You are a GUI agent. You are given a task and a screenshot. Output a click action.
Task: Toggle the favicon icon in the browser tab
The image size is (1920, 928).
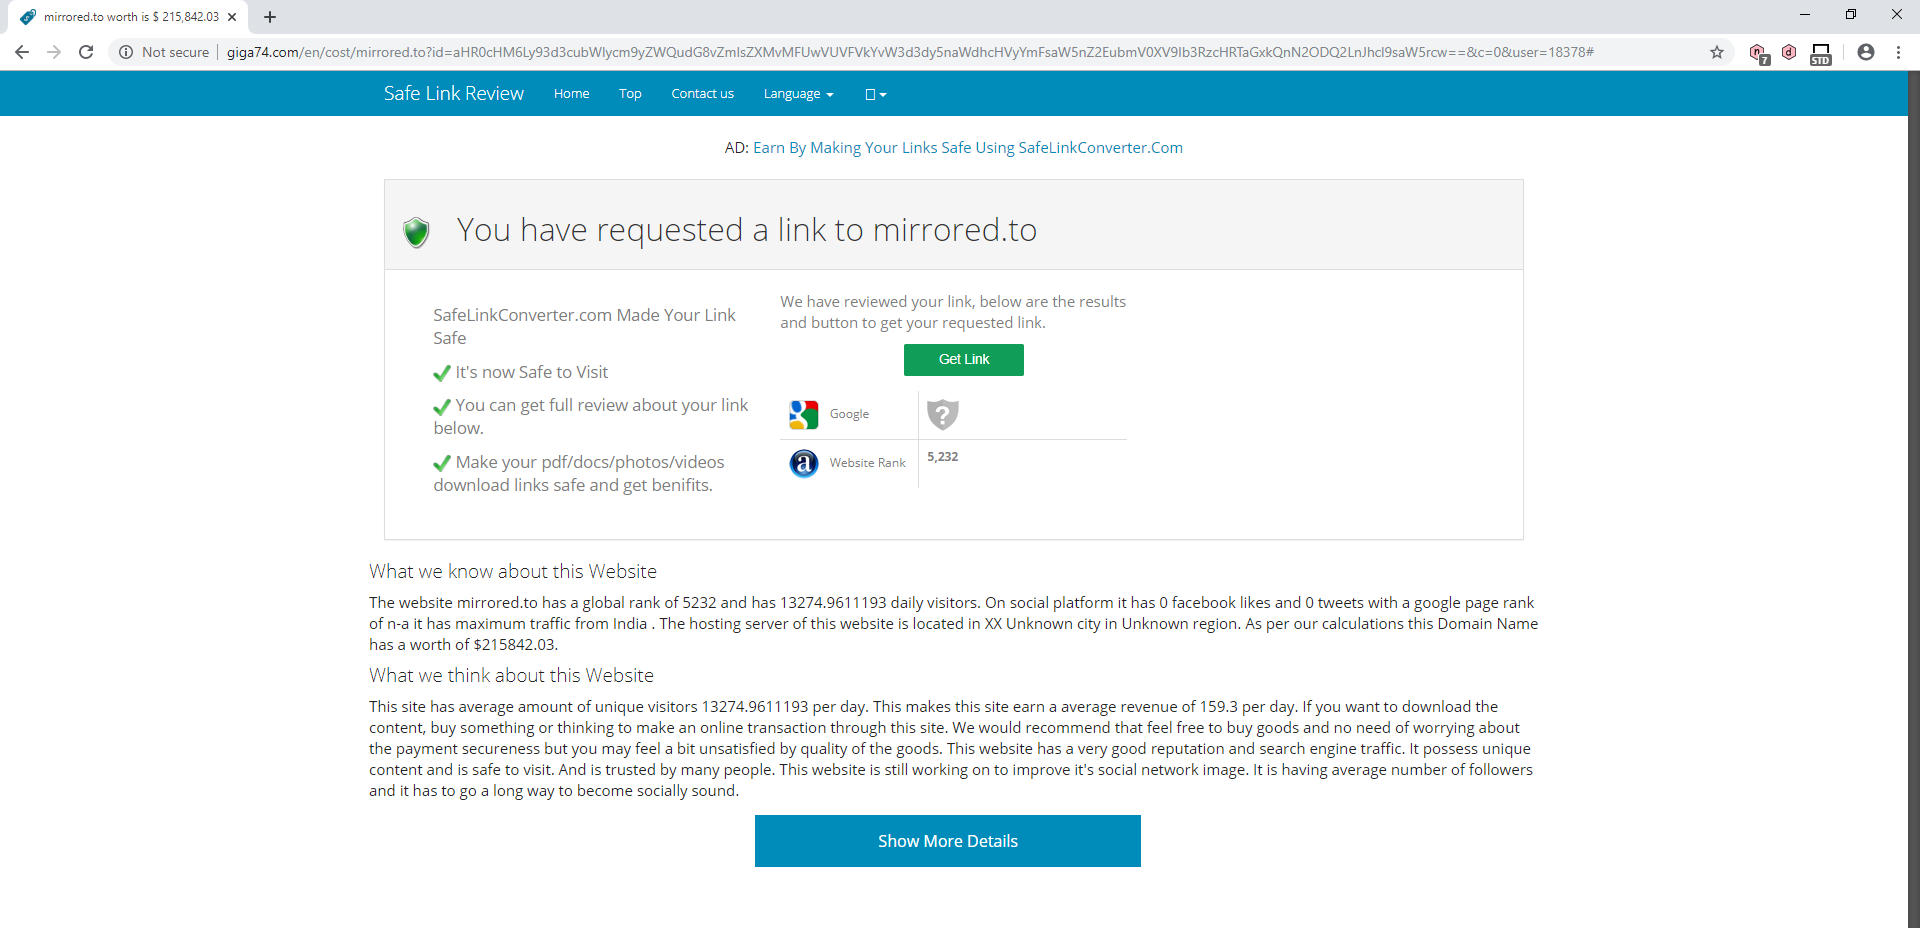[x=27, y=16]
